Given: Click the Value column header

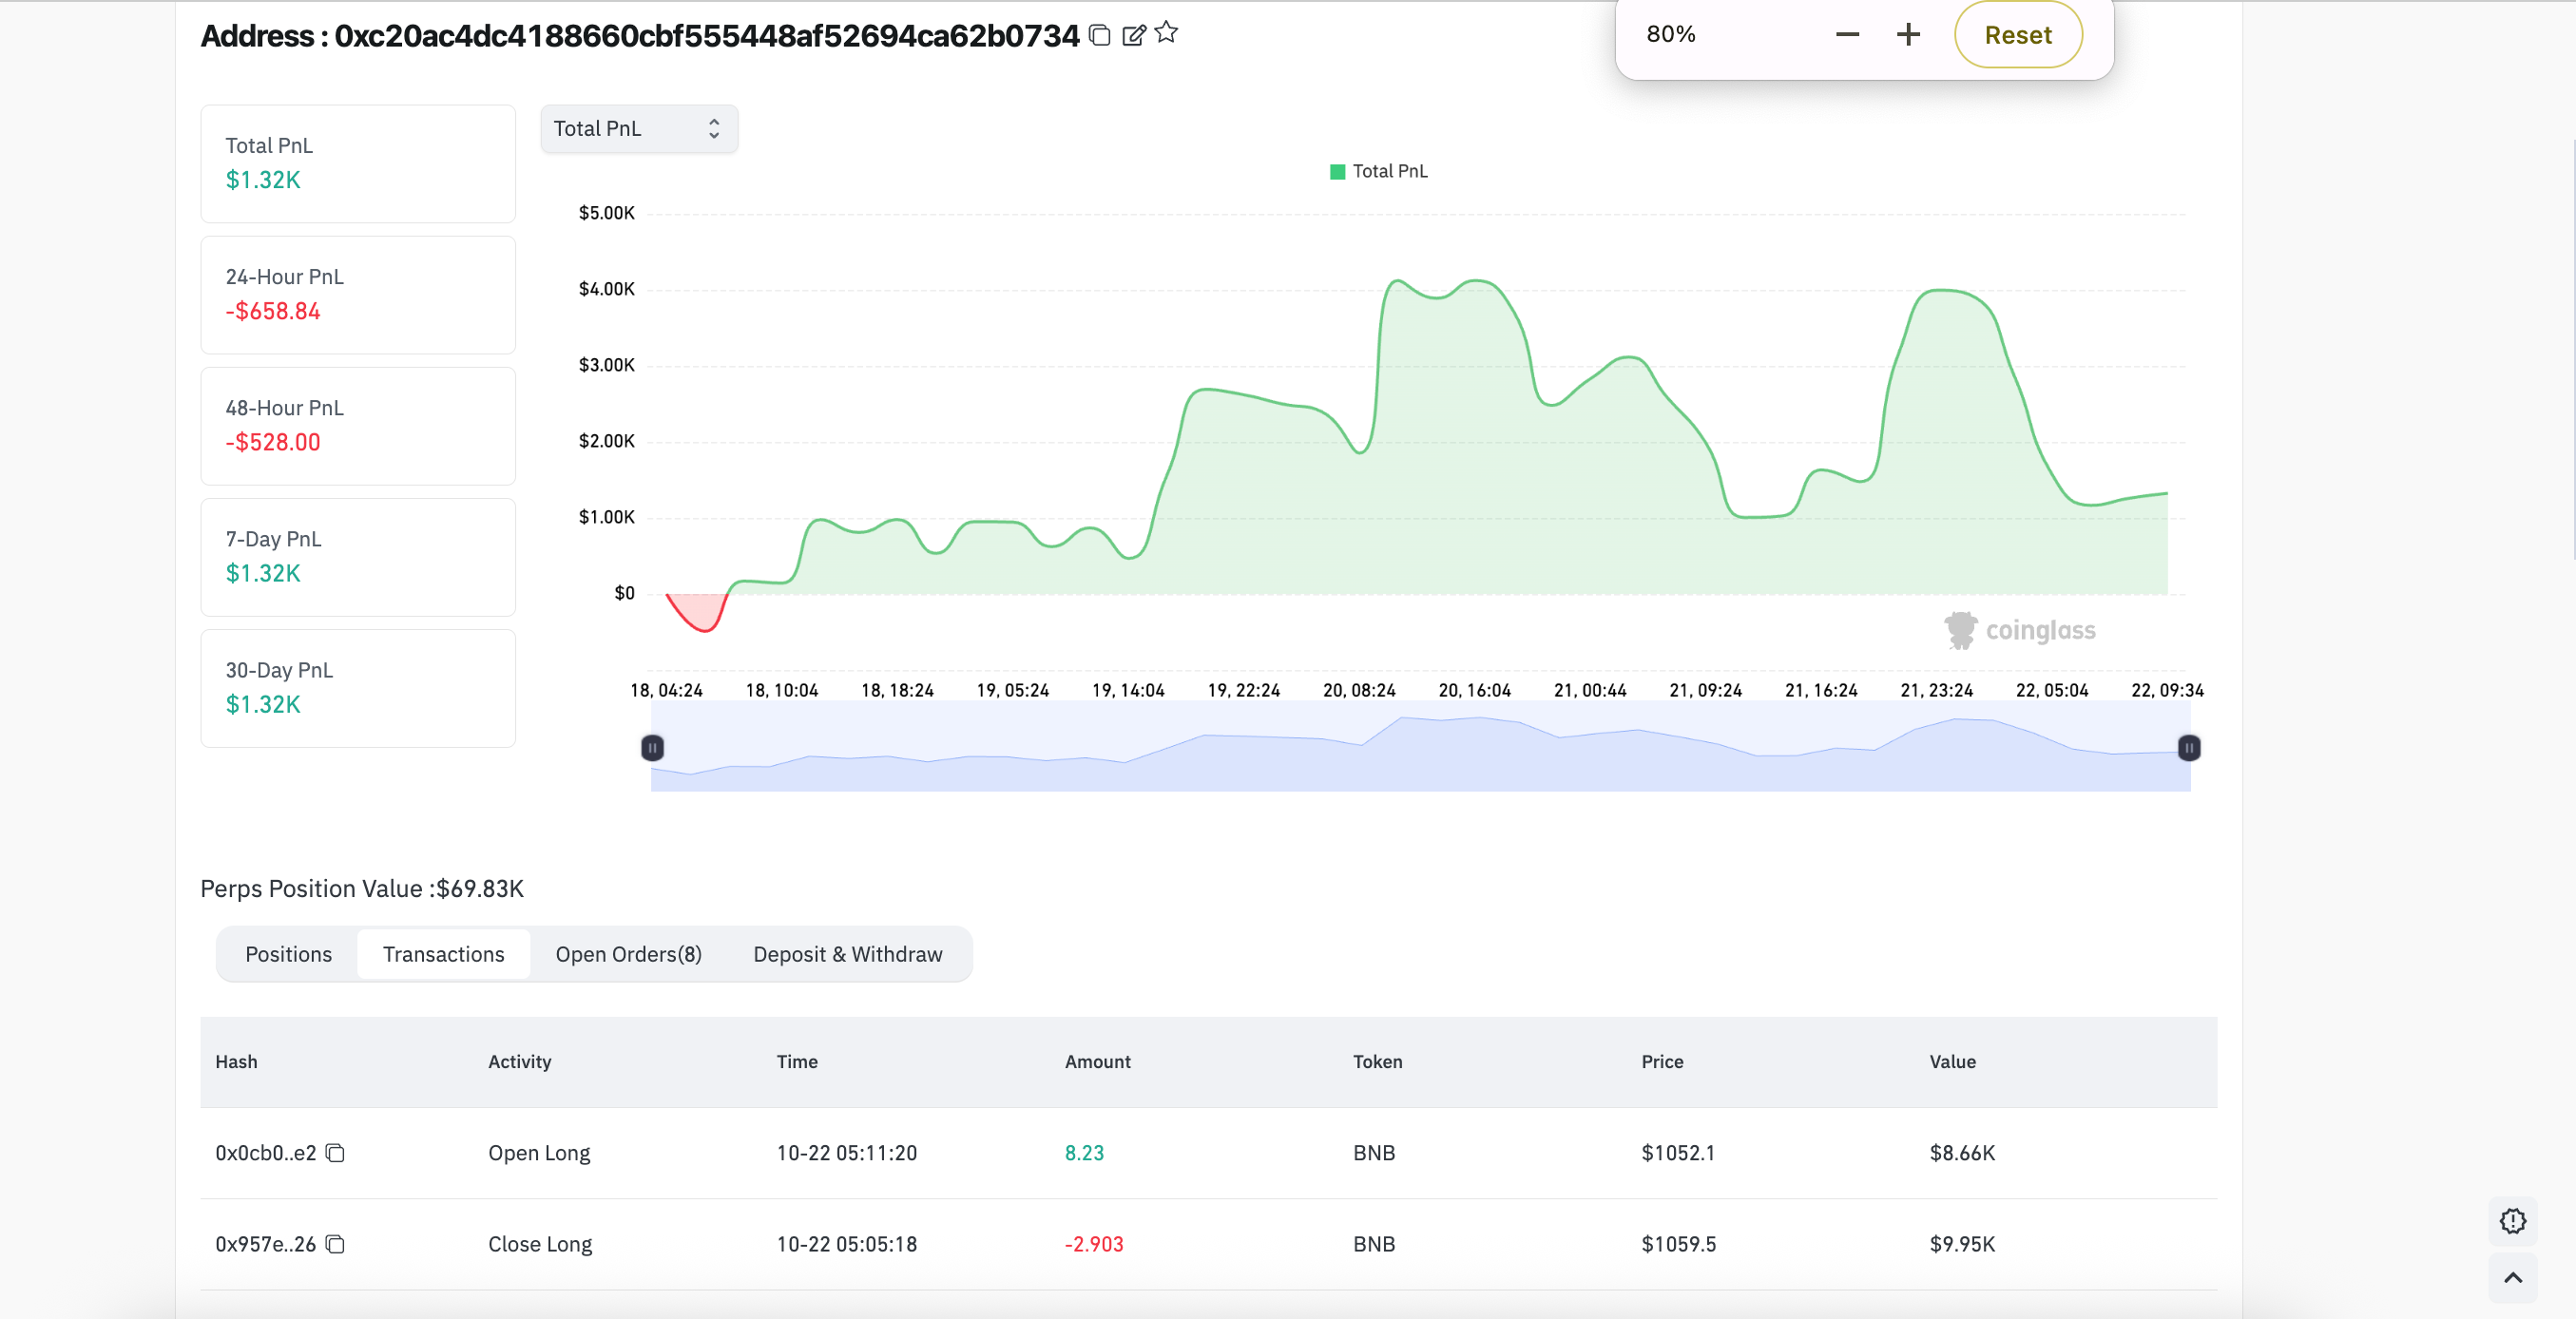Looking at the screenshot, I should click(1952, 1062).
